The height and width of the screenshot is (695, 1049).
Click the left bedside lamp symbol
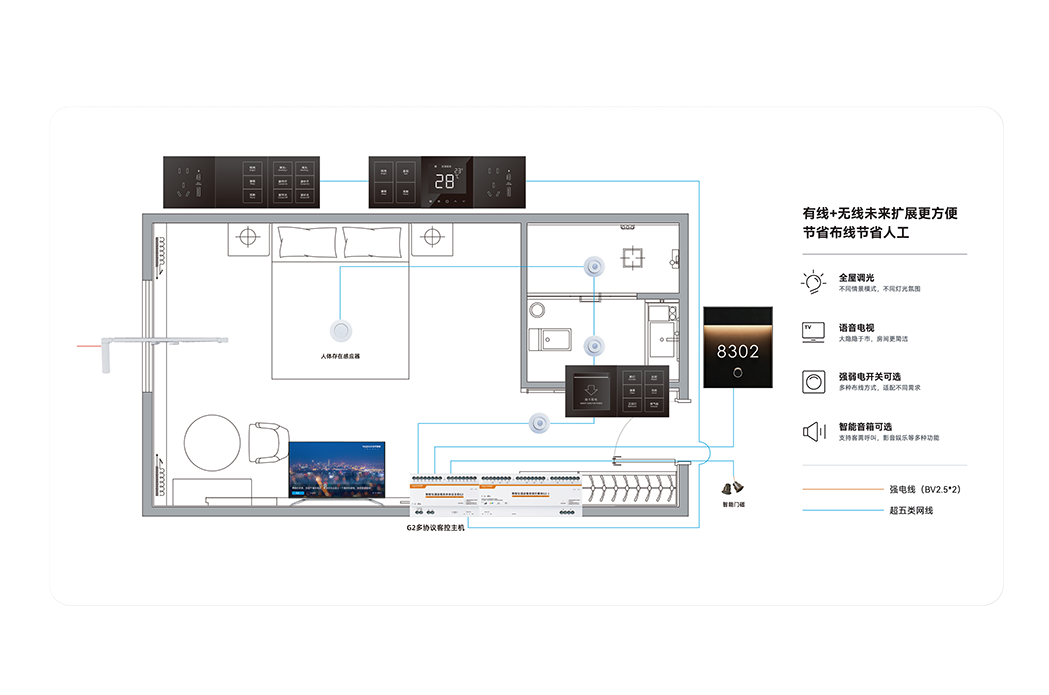tap(248, 237)
